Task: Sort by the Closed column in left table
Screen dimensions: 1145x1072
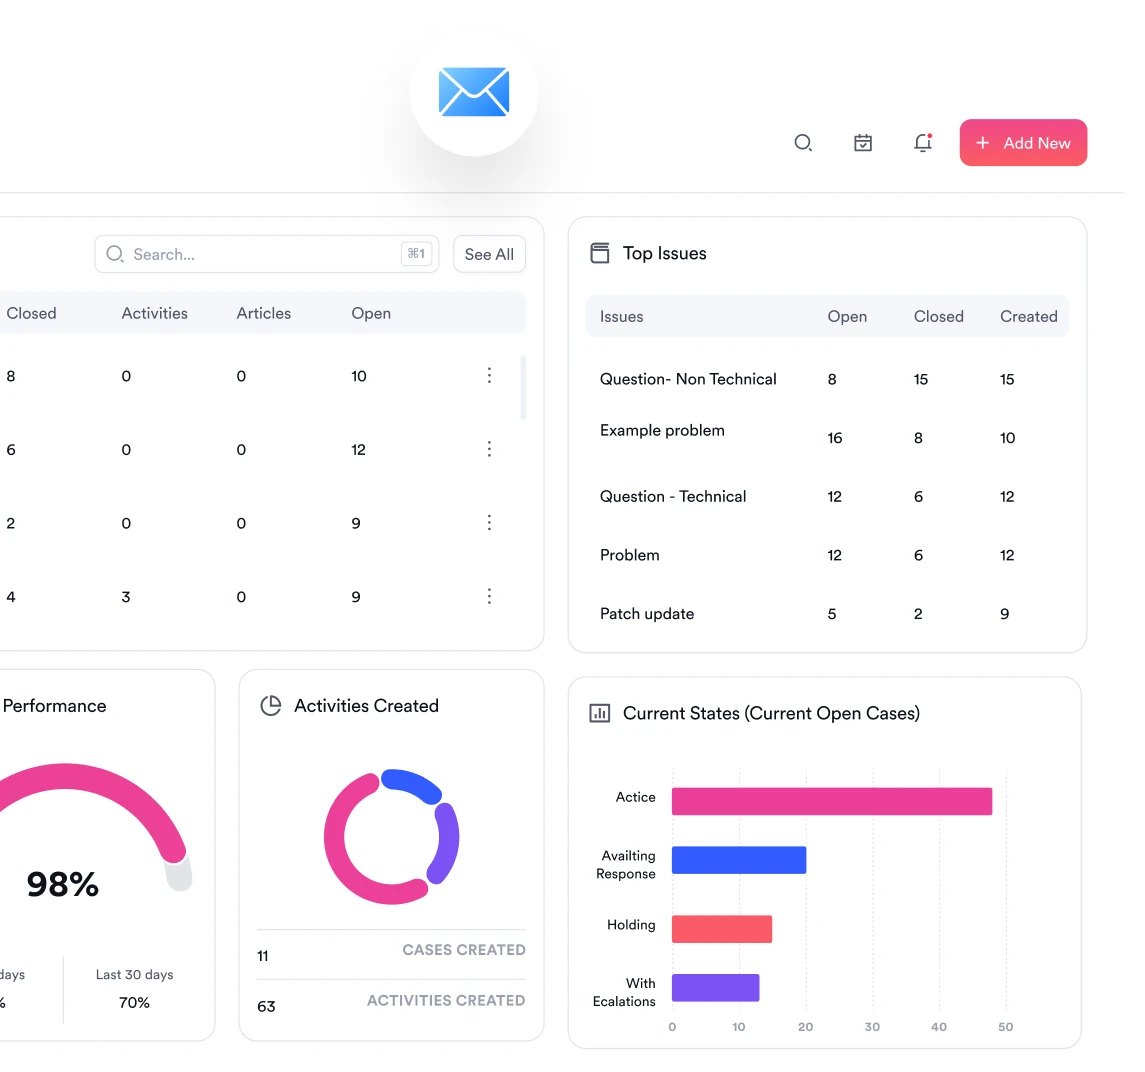Action: 31,313
